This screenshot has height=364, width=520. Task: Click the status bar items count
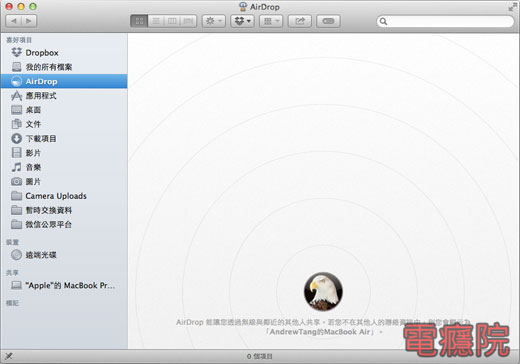coord(260,356)
